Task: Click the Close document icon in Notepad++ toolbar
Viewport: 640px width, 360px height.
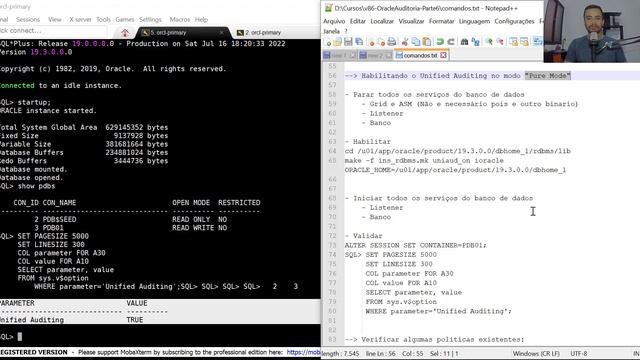Action: (x=371, y=42)
